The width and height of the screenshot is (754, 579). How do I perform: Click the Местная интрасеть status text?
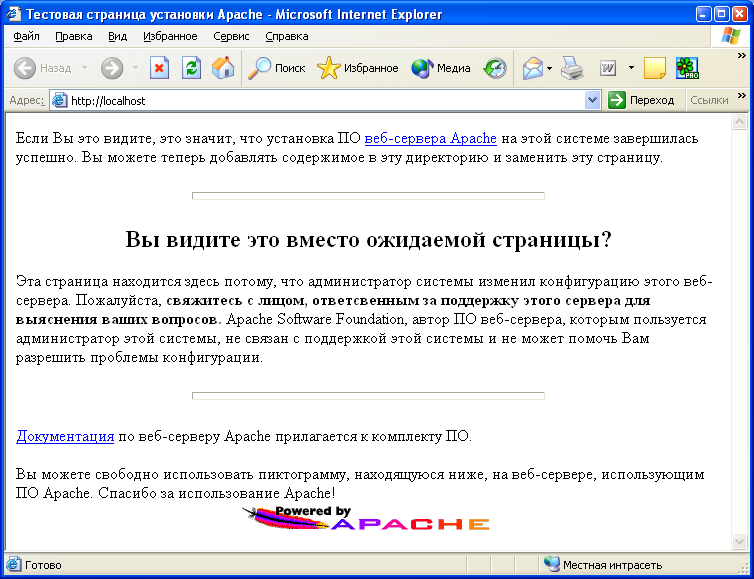612,565
